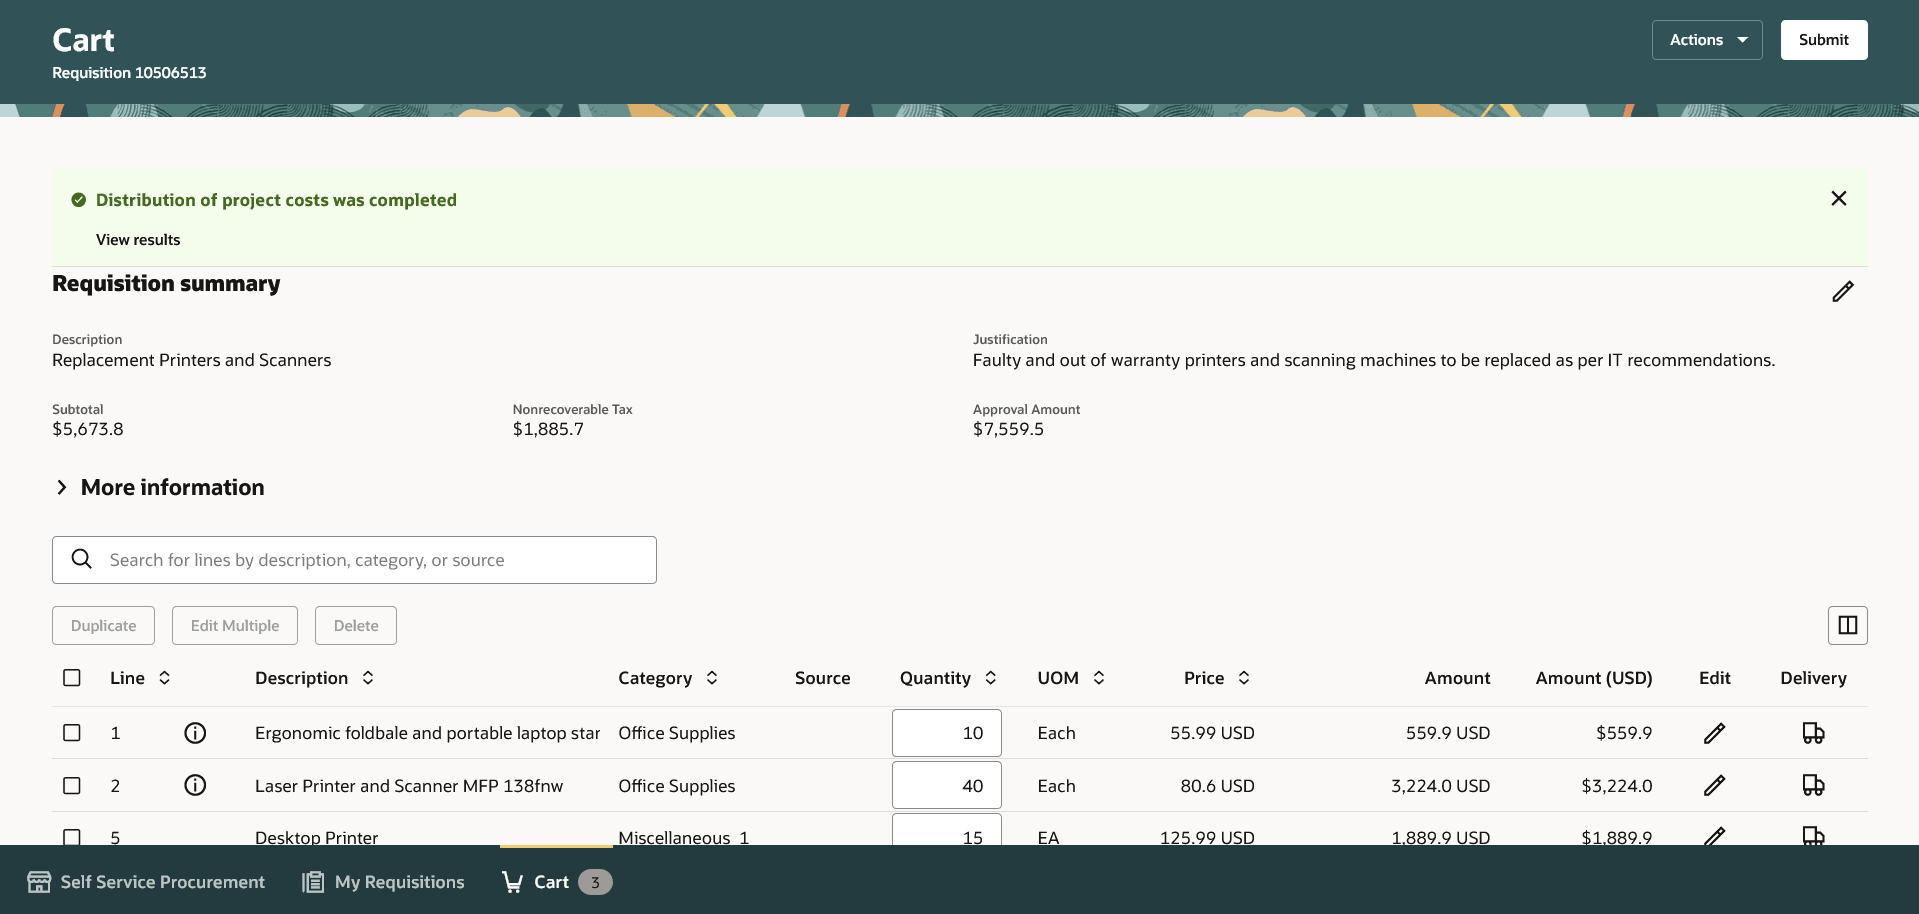The height and width of the screenshot is (914, 1919).
Task: Edit requisition summary with pencil icon
Action: click(1842, 291)
